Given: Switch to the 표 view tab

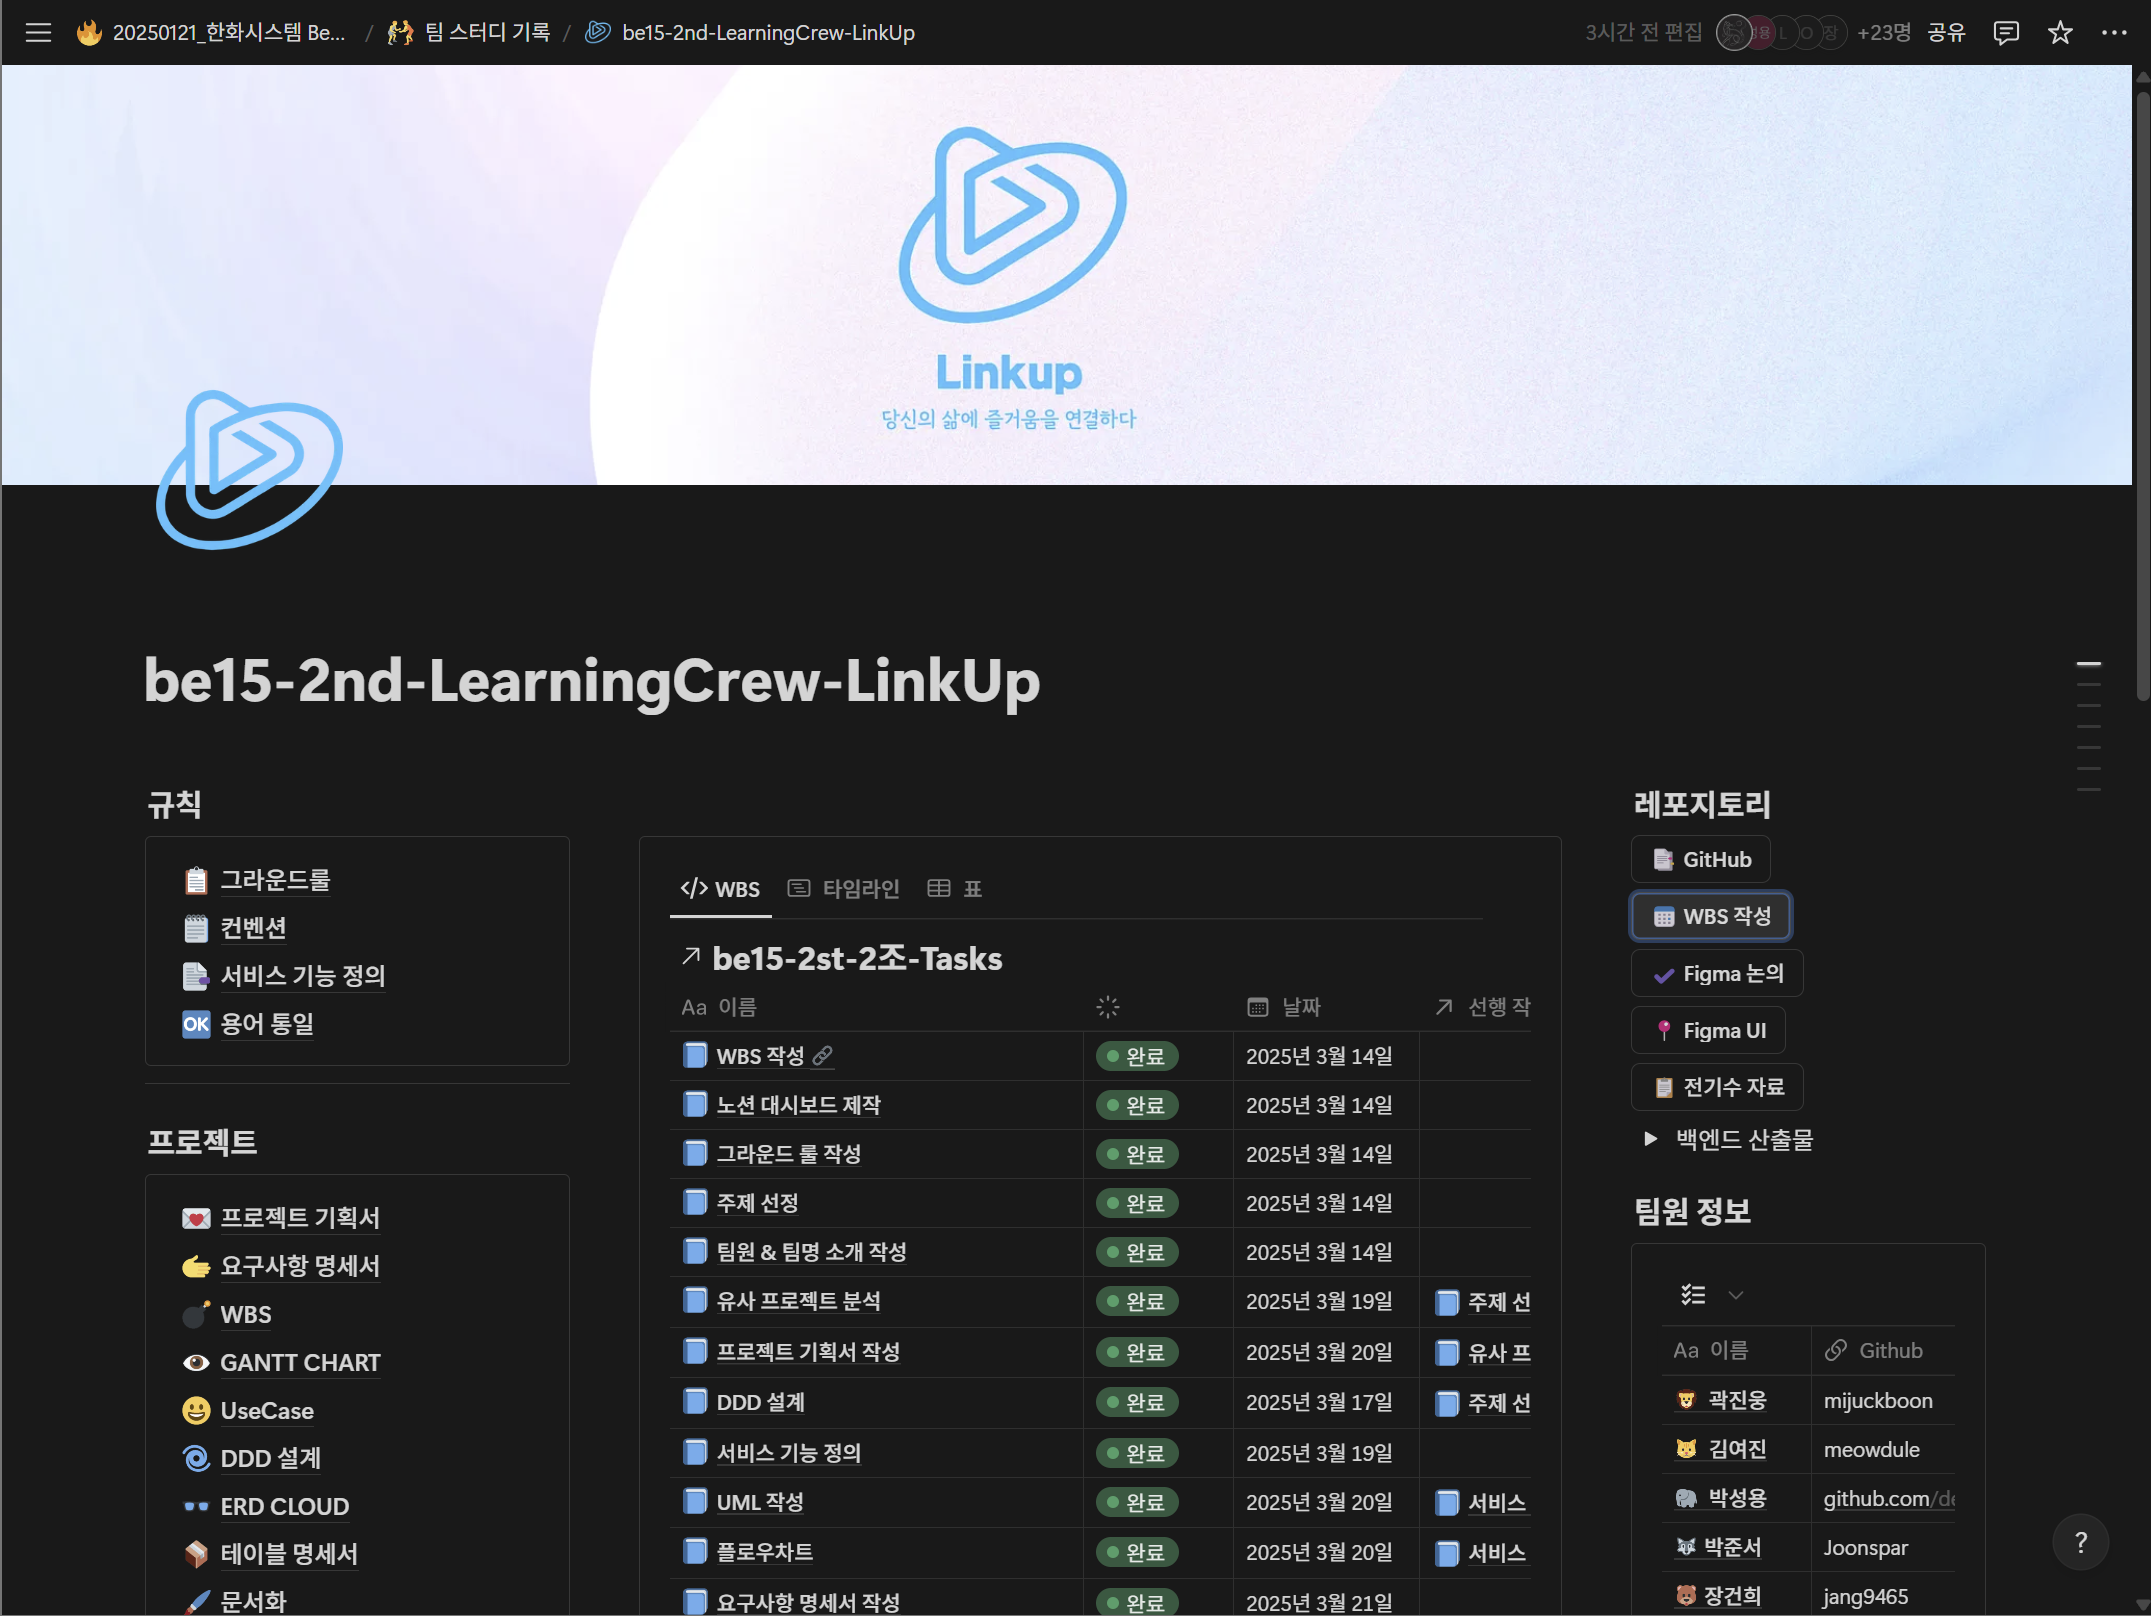Looking at the screenshot, I should [x=955, y=889].
